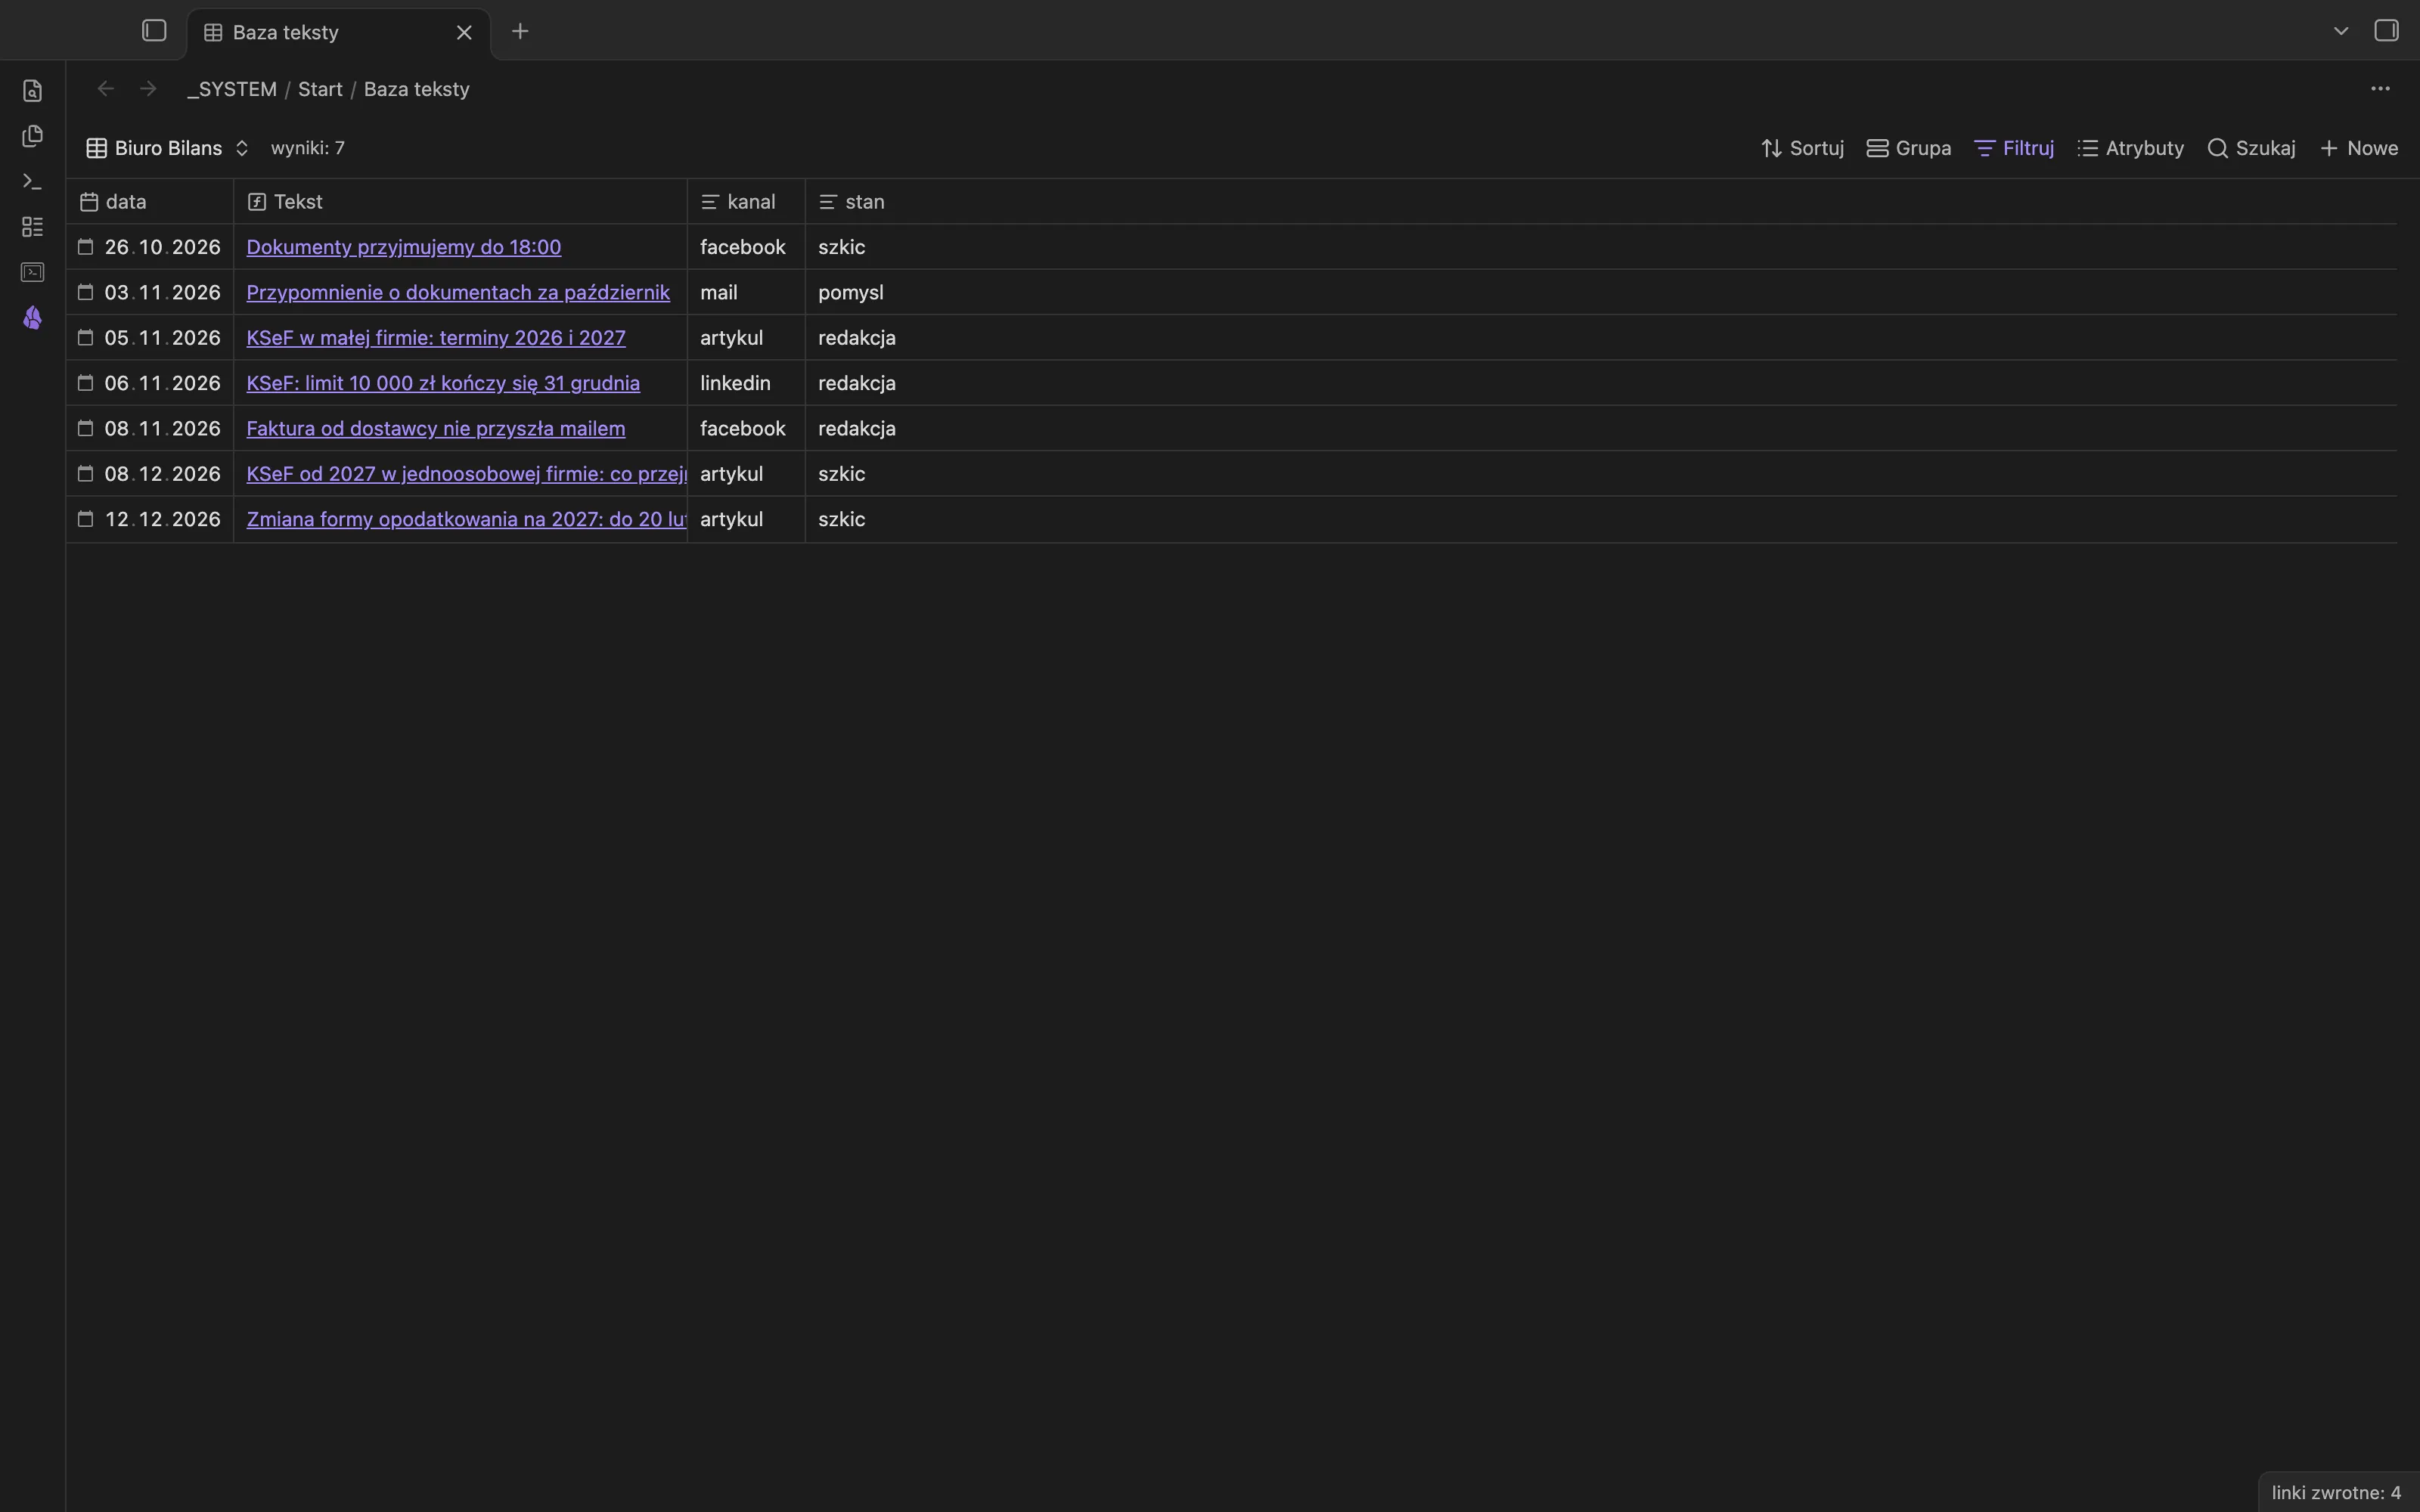Image resolution: width=2420 pixels, height=1512 pixels.
Task: Open linki zwrotne: 4 in status bar
Action: point(2336,1493)
